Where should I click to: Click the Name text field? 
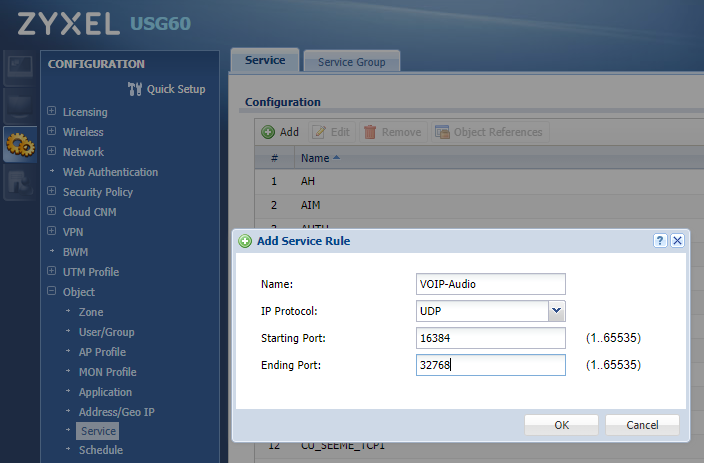coord(491,284)
